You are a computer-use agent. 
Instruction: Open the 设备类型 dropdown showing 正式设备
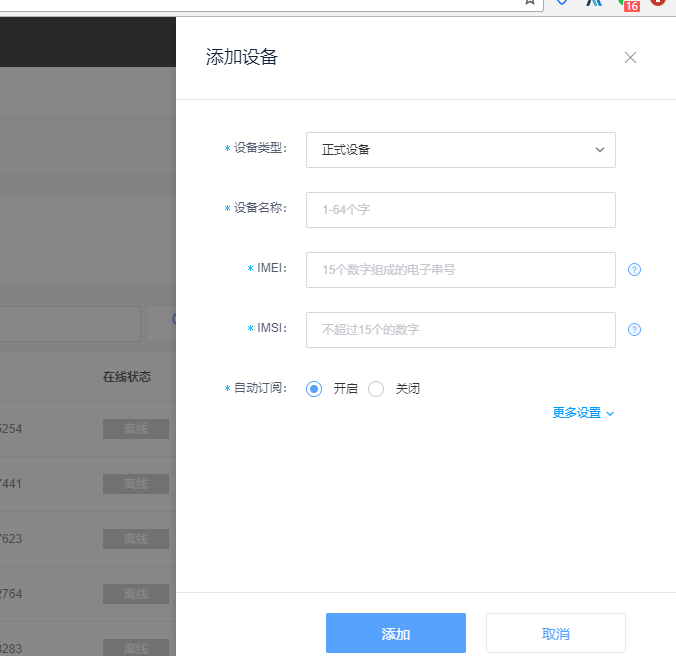(460, 150)
